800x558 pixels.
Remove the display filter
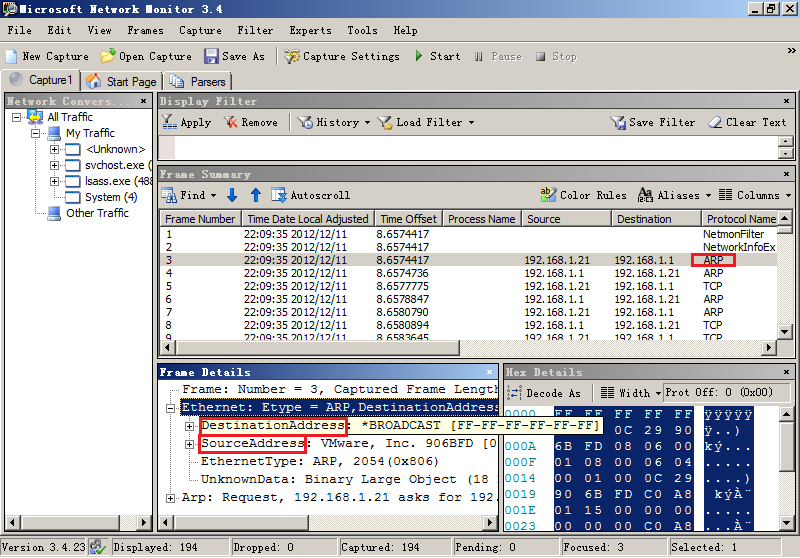pos(251,122)
